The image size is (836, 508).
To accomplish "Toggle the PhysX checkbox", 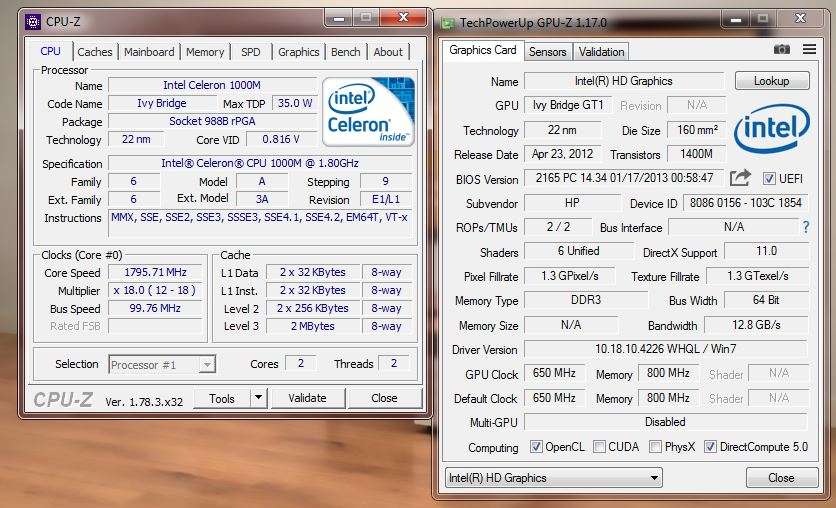I will pyautogui.click(x=655, y=447).
